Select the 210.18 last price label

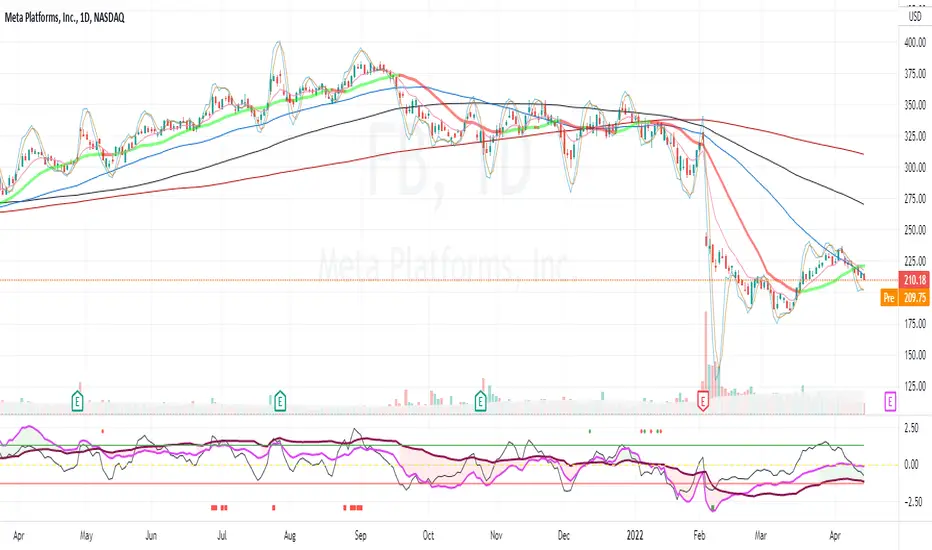click(x=915, y=280)
